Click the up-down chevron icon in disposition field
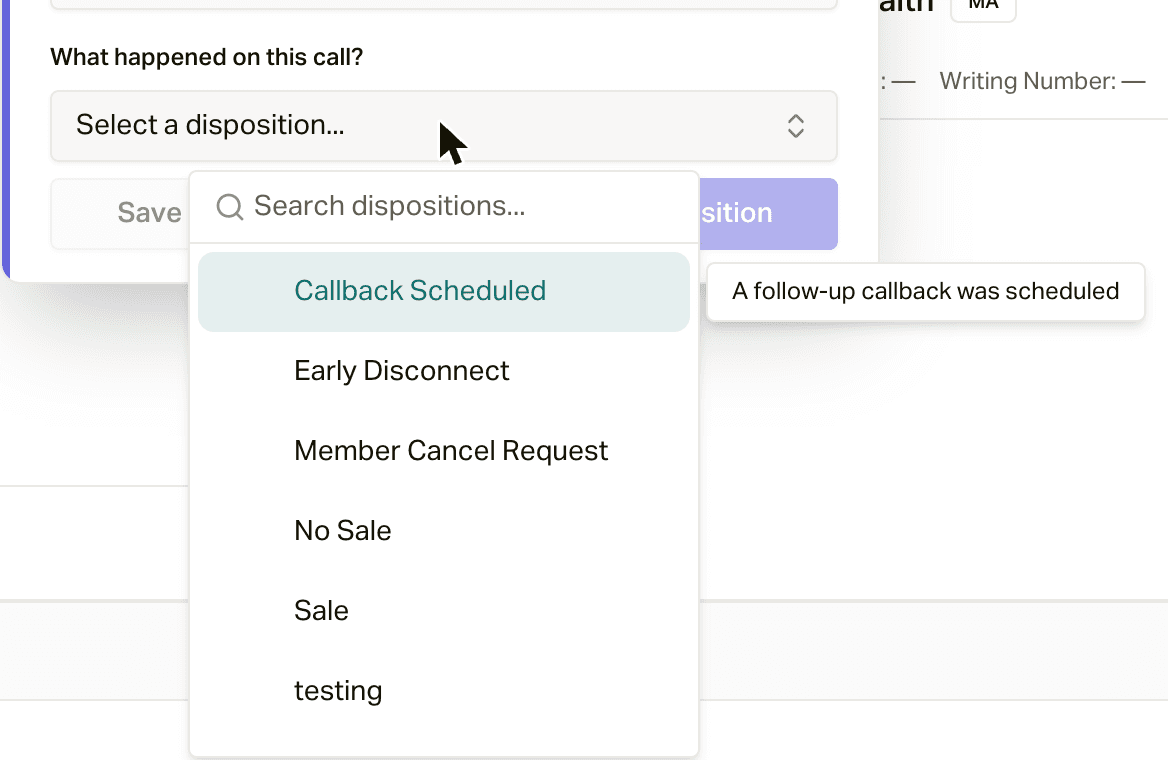 click(796, 126)
